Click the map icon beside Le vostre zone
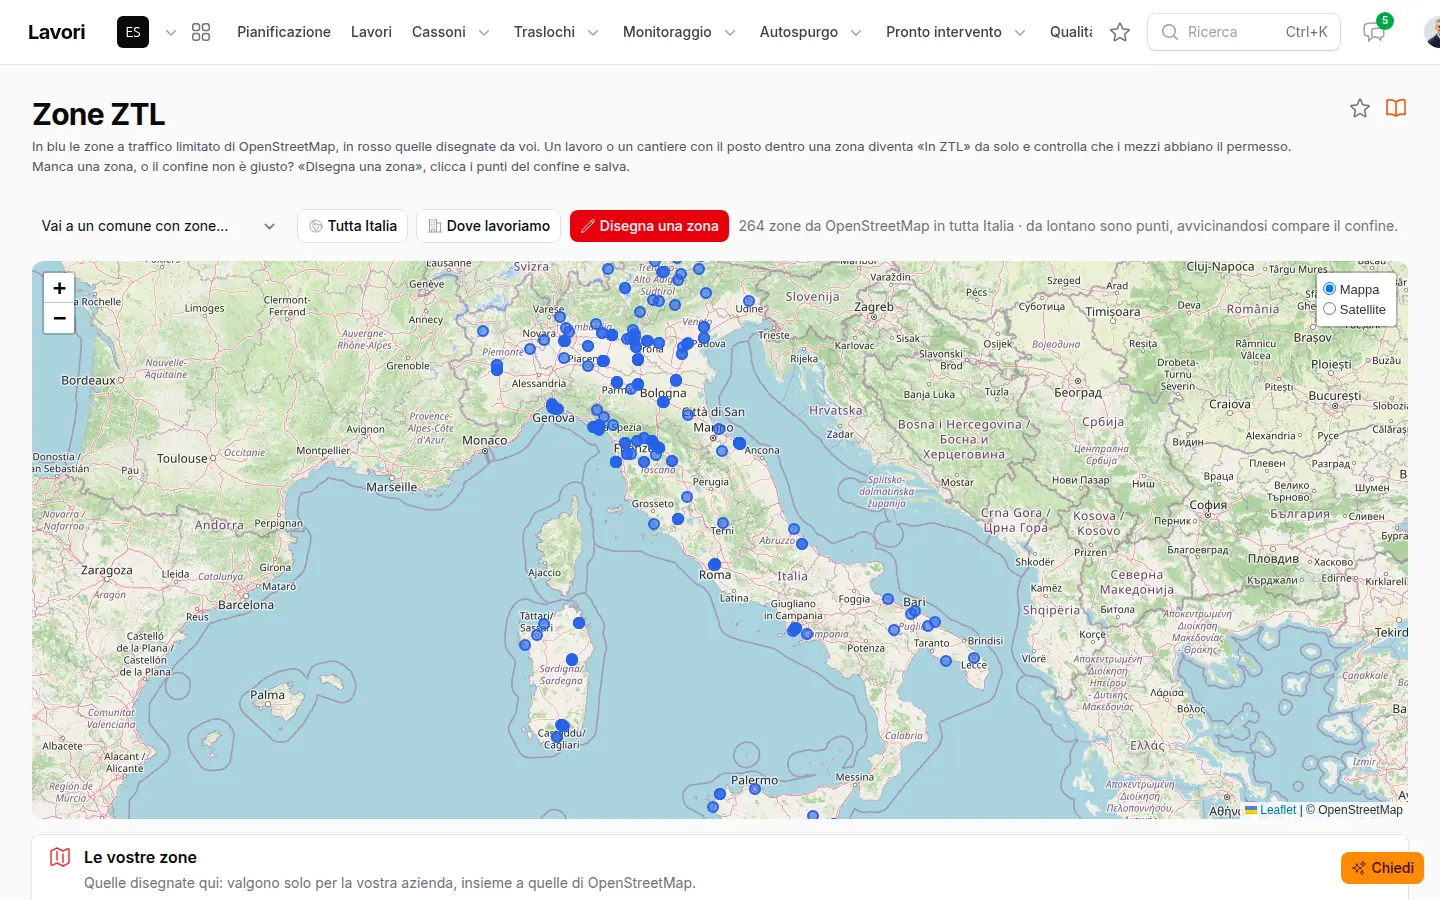The width and height of the screenshot is (1440, 900). [60, 857]
